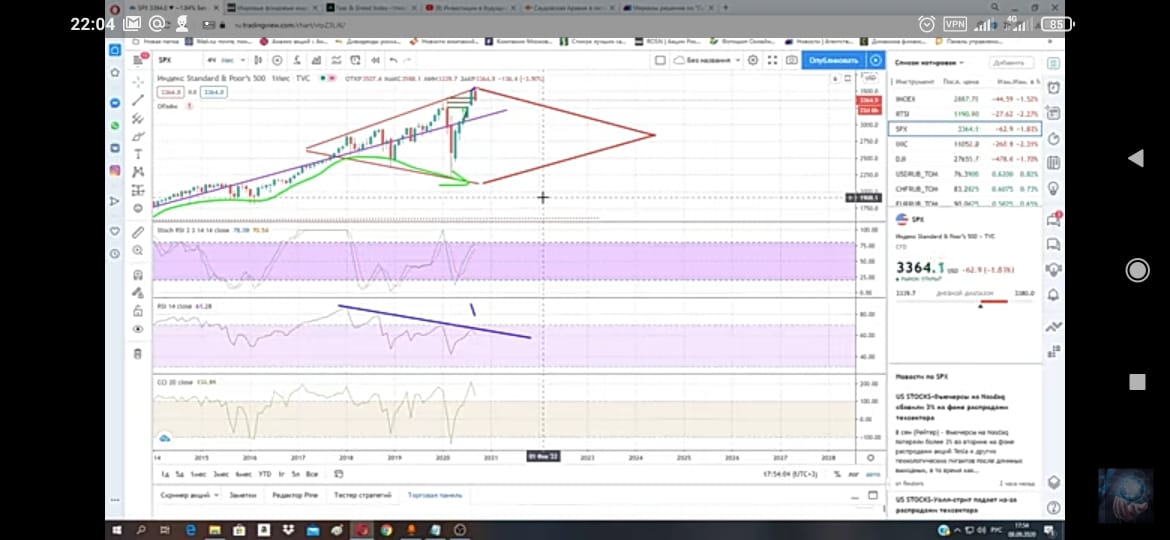Image resolution: width=1170 pixels, height=540 pixels.
Task: Lock all drawing tools
Action: [x=138, y=311]
